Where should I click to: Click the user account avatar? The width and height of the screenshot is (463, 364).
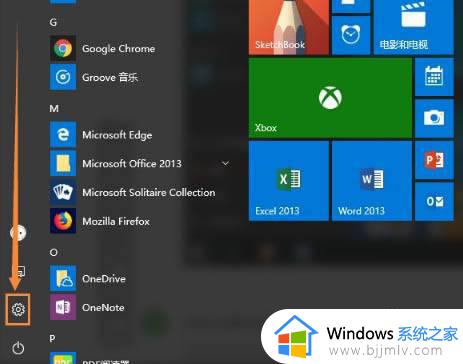click(18, 232)
